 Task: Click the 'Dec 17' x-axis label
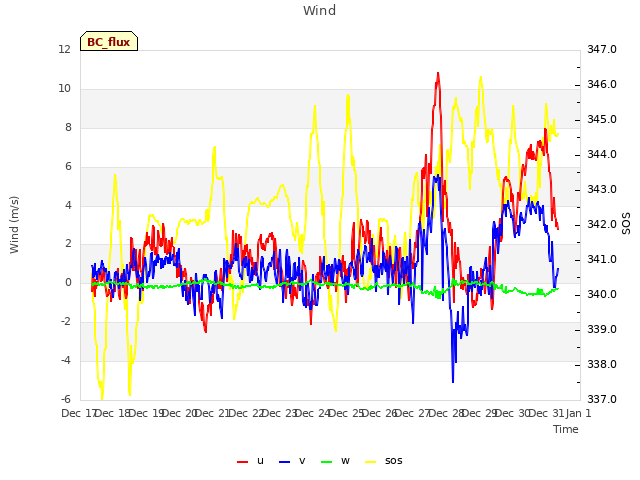click(79, 413)
